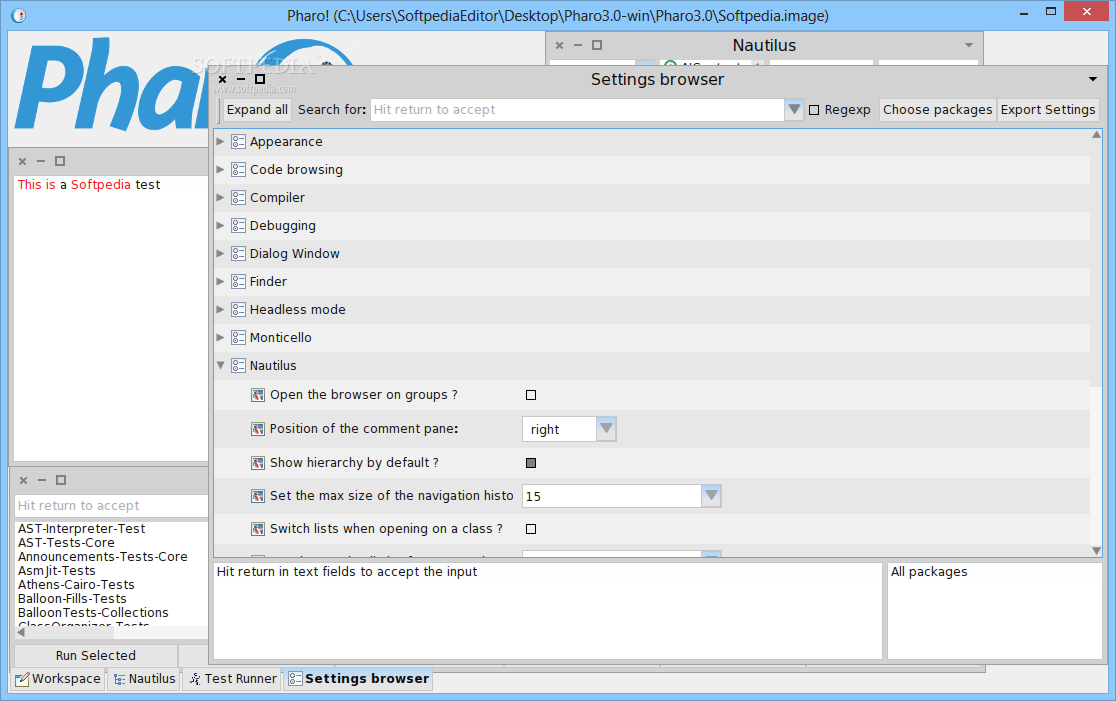
Task: Click the Appearance settings group icon
Action: [238, 142]
